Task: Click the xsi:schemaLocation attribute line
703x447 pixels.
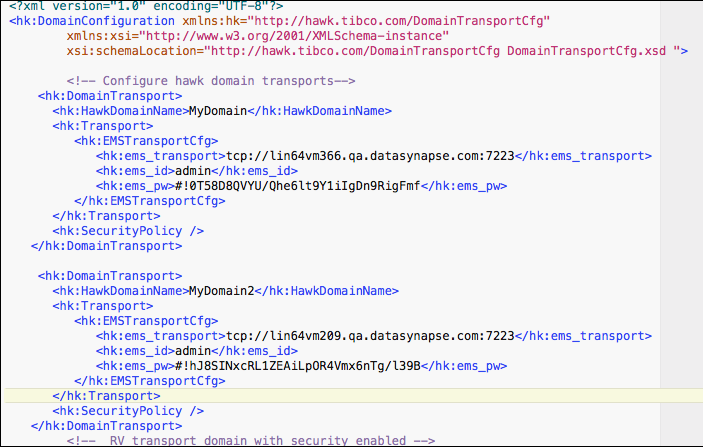Action: [x=377, y=51]
